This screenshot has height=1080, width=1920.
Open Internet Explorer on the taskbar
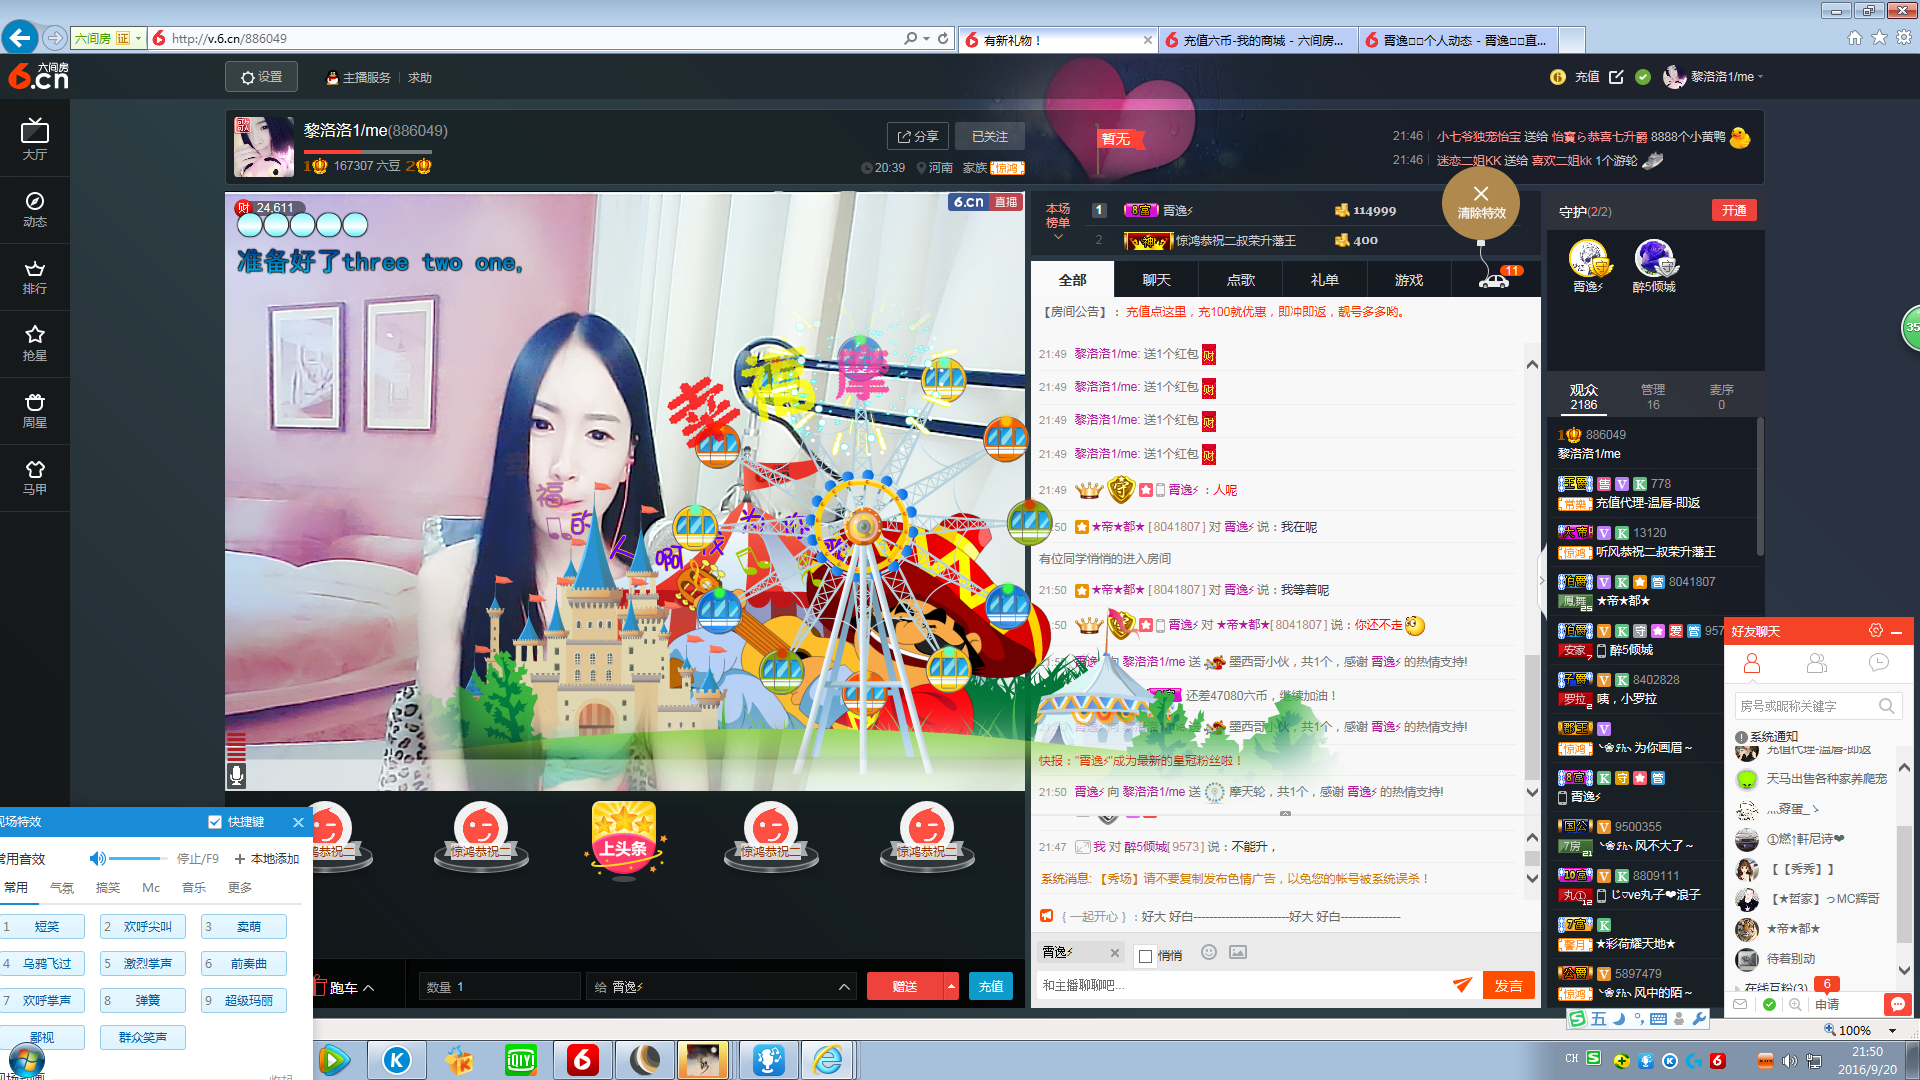(828, 1060)
